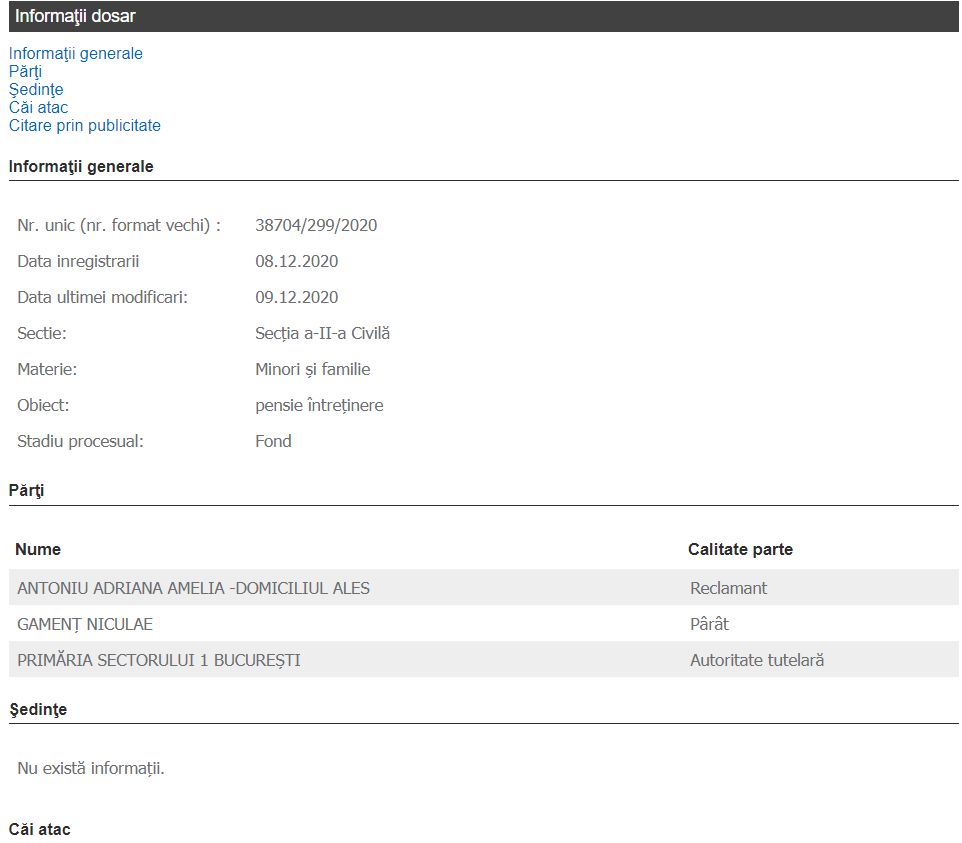Select the PRIMĂRIA SECTORULUI 1 BUCUREȘTI row
This screenshot has width=962, height=843.
(x=159, y=661)
